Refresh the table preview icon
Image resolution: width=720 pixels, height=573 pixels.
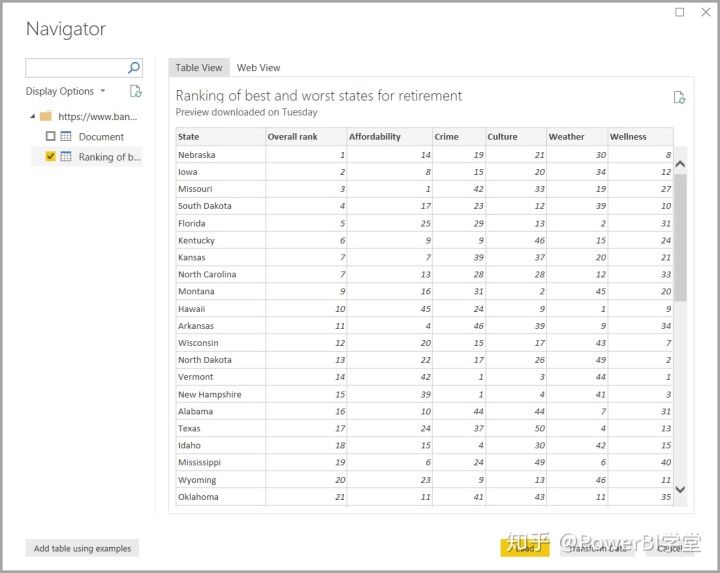tap(679, 97)
